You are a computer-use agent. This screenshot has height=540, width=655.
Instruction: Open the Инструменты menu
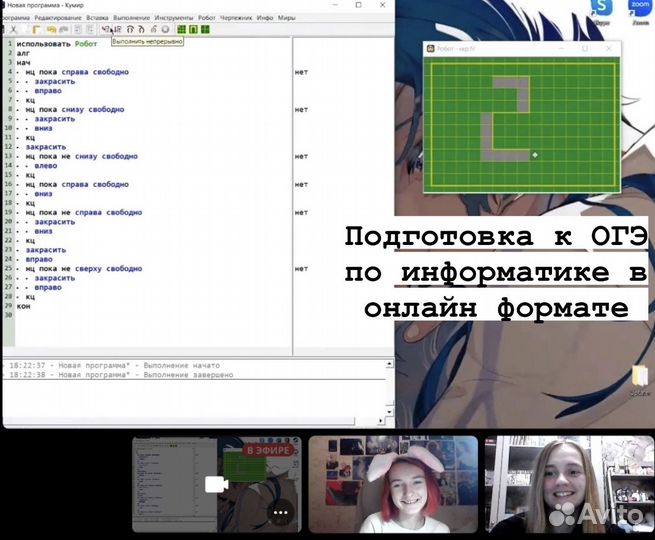tap(176, 18)
